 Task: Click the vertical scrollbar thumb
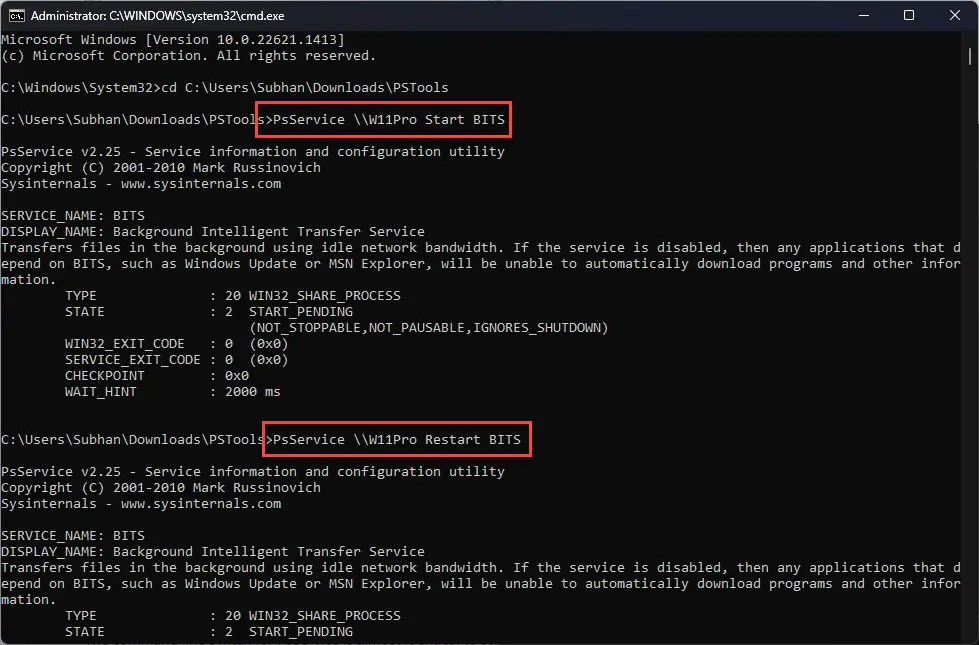[970, 56]
